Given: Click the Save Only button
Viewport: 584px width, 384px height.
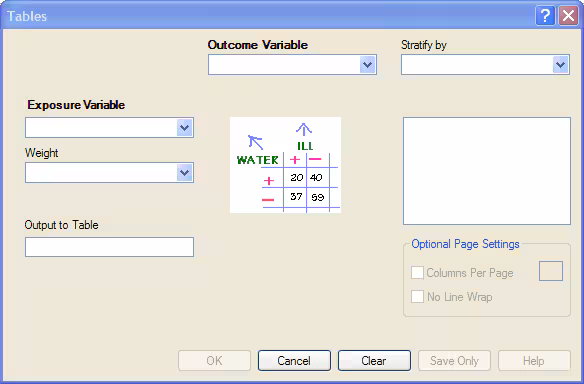Looking at the screenshot, I should (454, 361).
